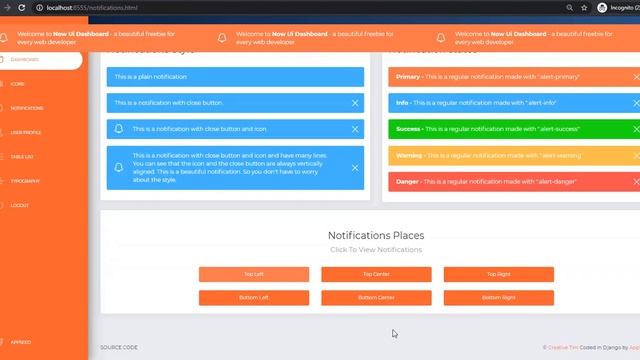The width and height of the screenshot is (640, 360).
Task: Click the Primary alert text
Action: 488,77
